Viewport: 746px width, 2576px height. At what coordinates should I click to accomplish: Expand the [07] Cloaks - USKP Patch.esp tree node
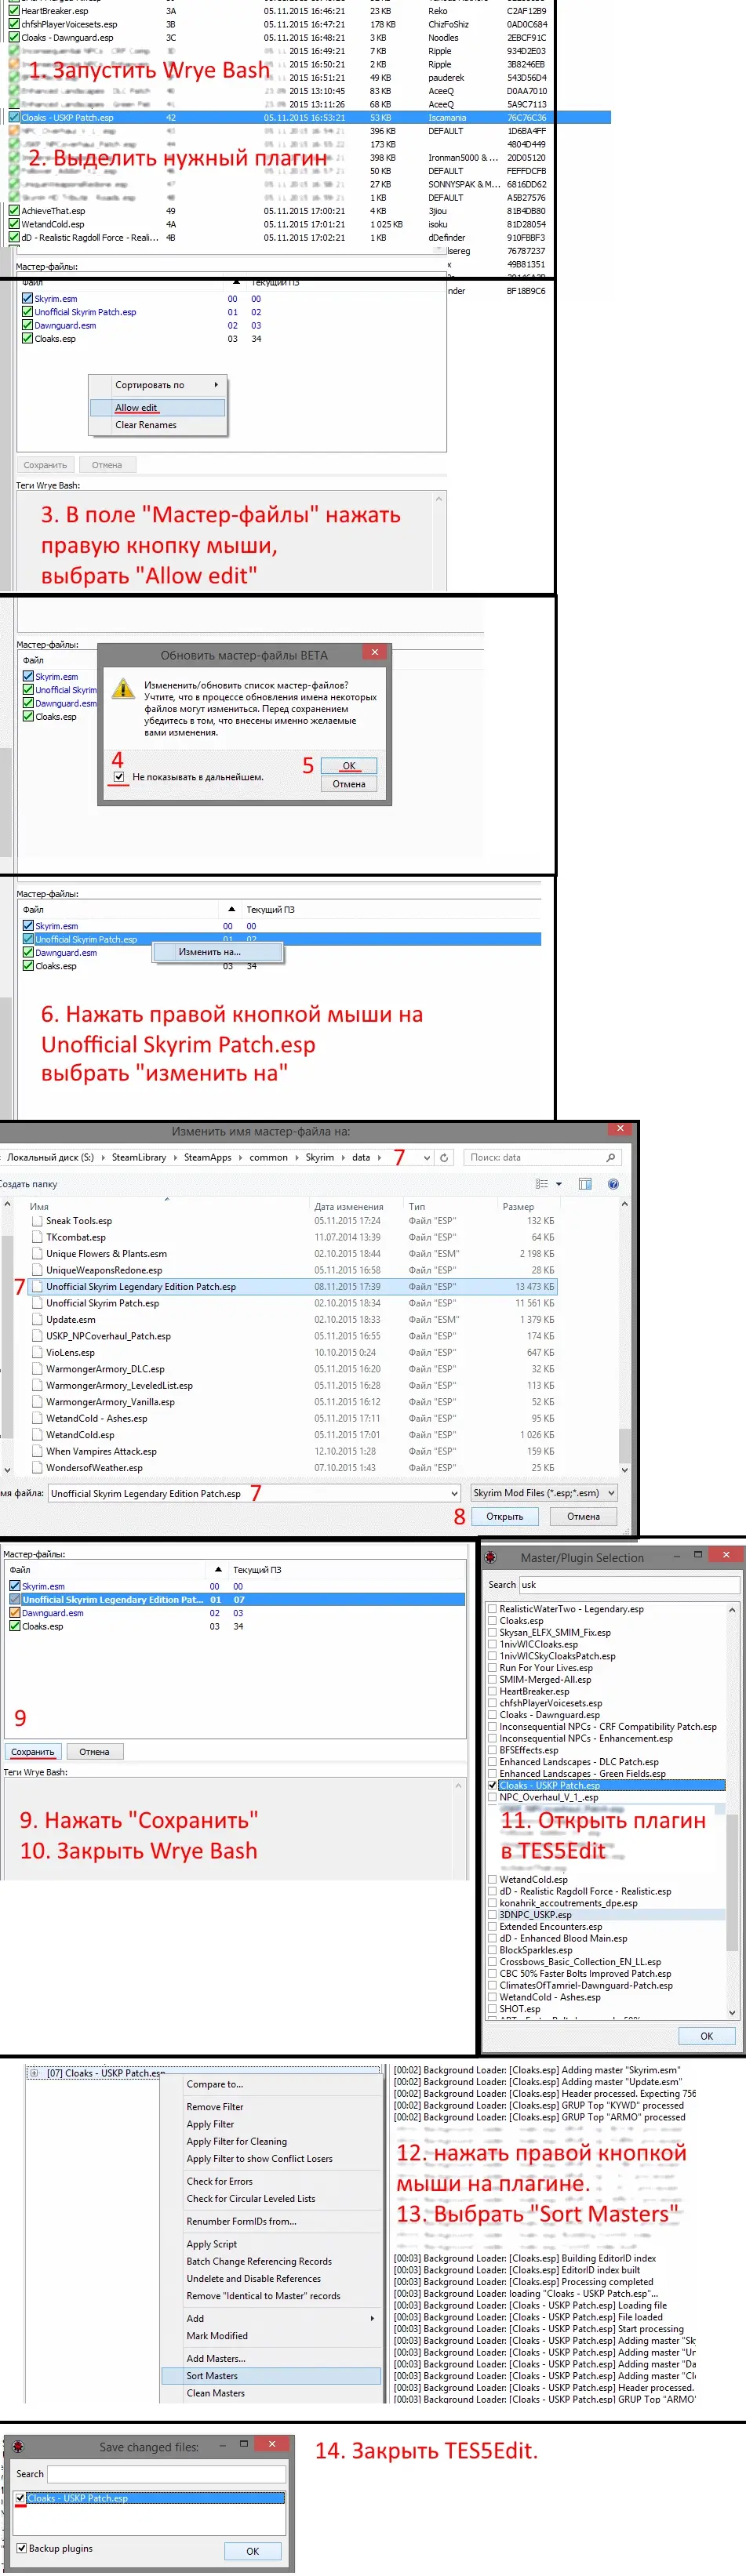(x=34, y=2073)
